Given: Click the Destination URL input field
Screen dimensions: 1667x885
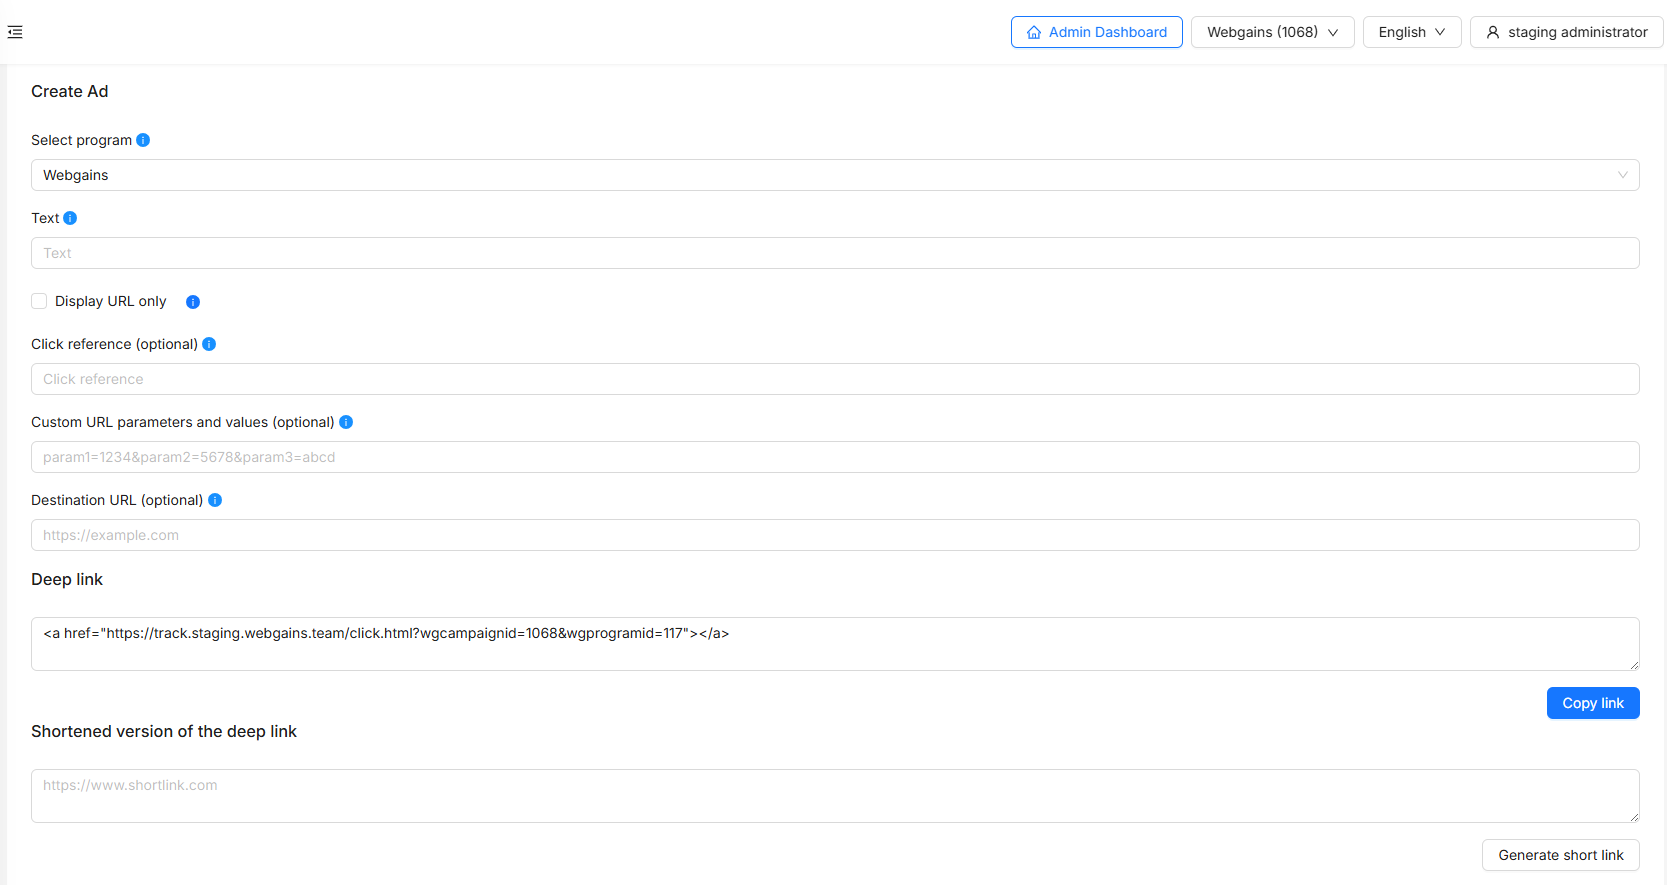Looking at the screenshot, I should (x=834, y=535).
